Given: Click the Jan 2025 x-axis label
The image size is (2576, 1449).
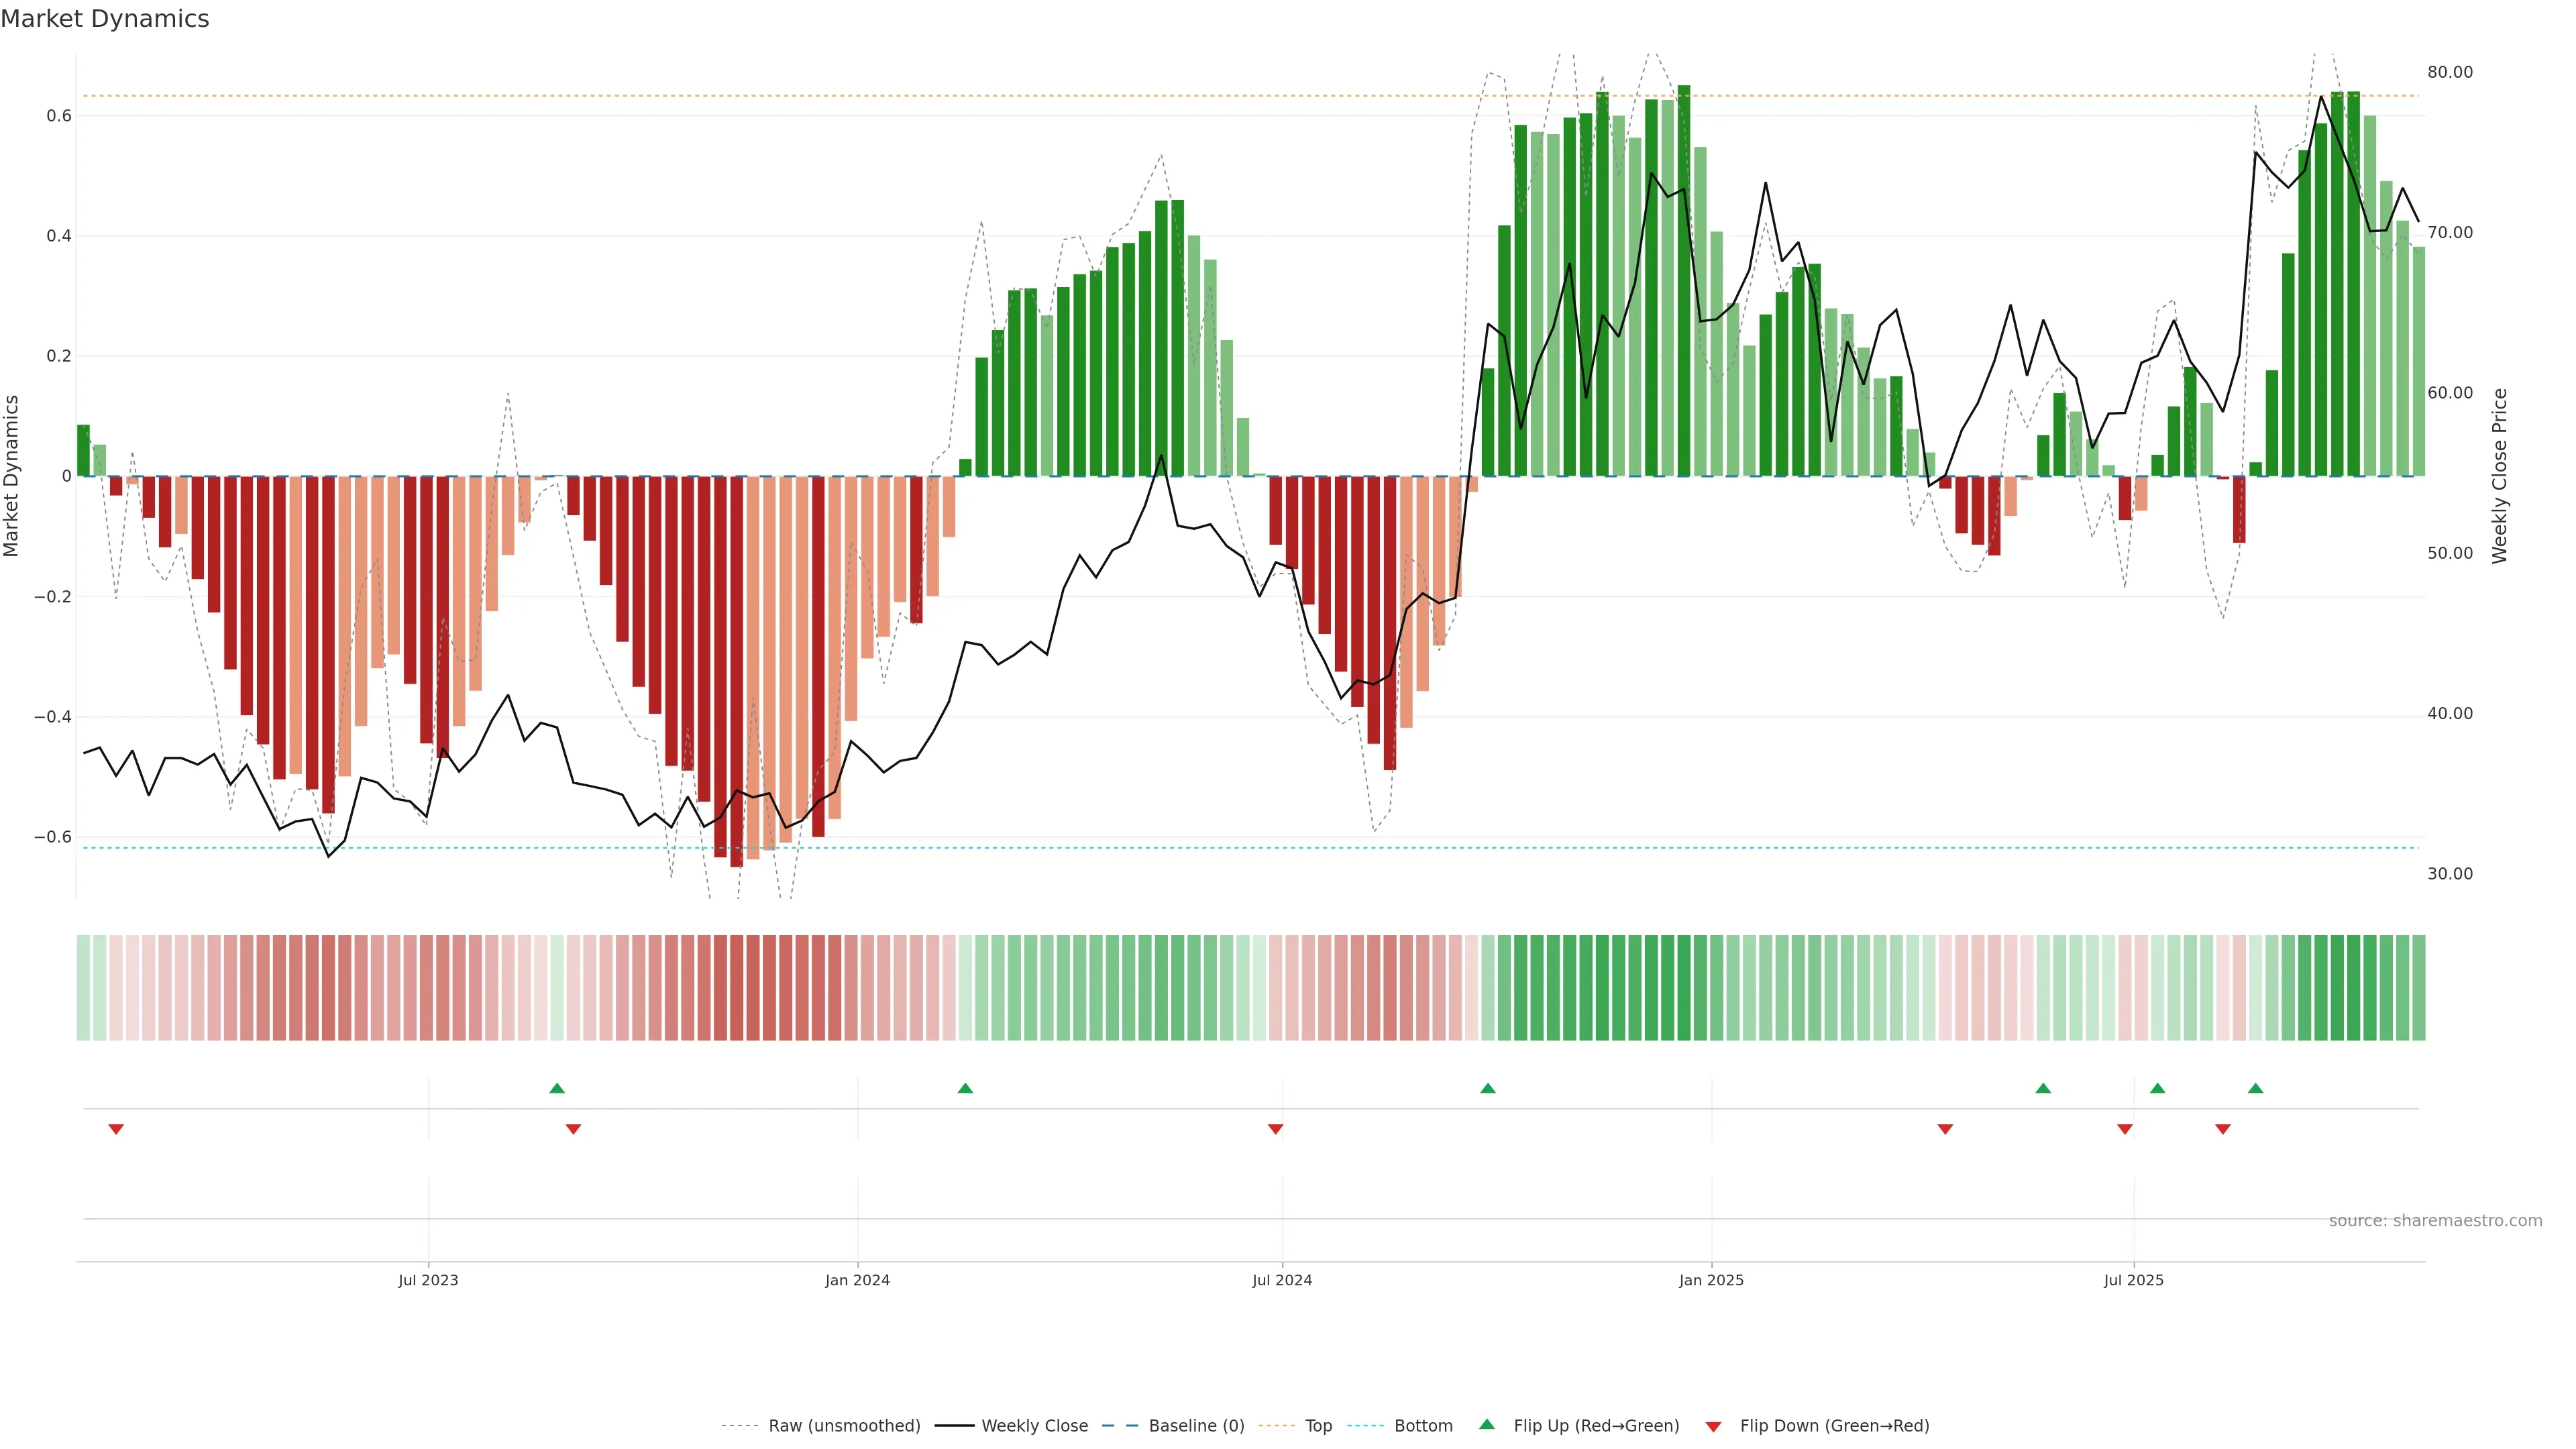Looking at the screenshot, I should point(1711,1280).
